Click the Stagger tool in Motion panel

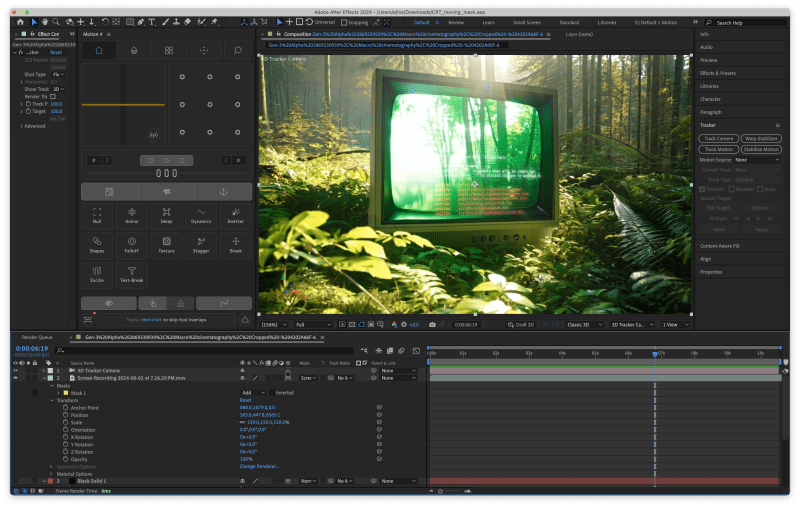201,245
